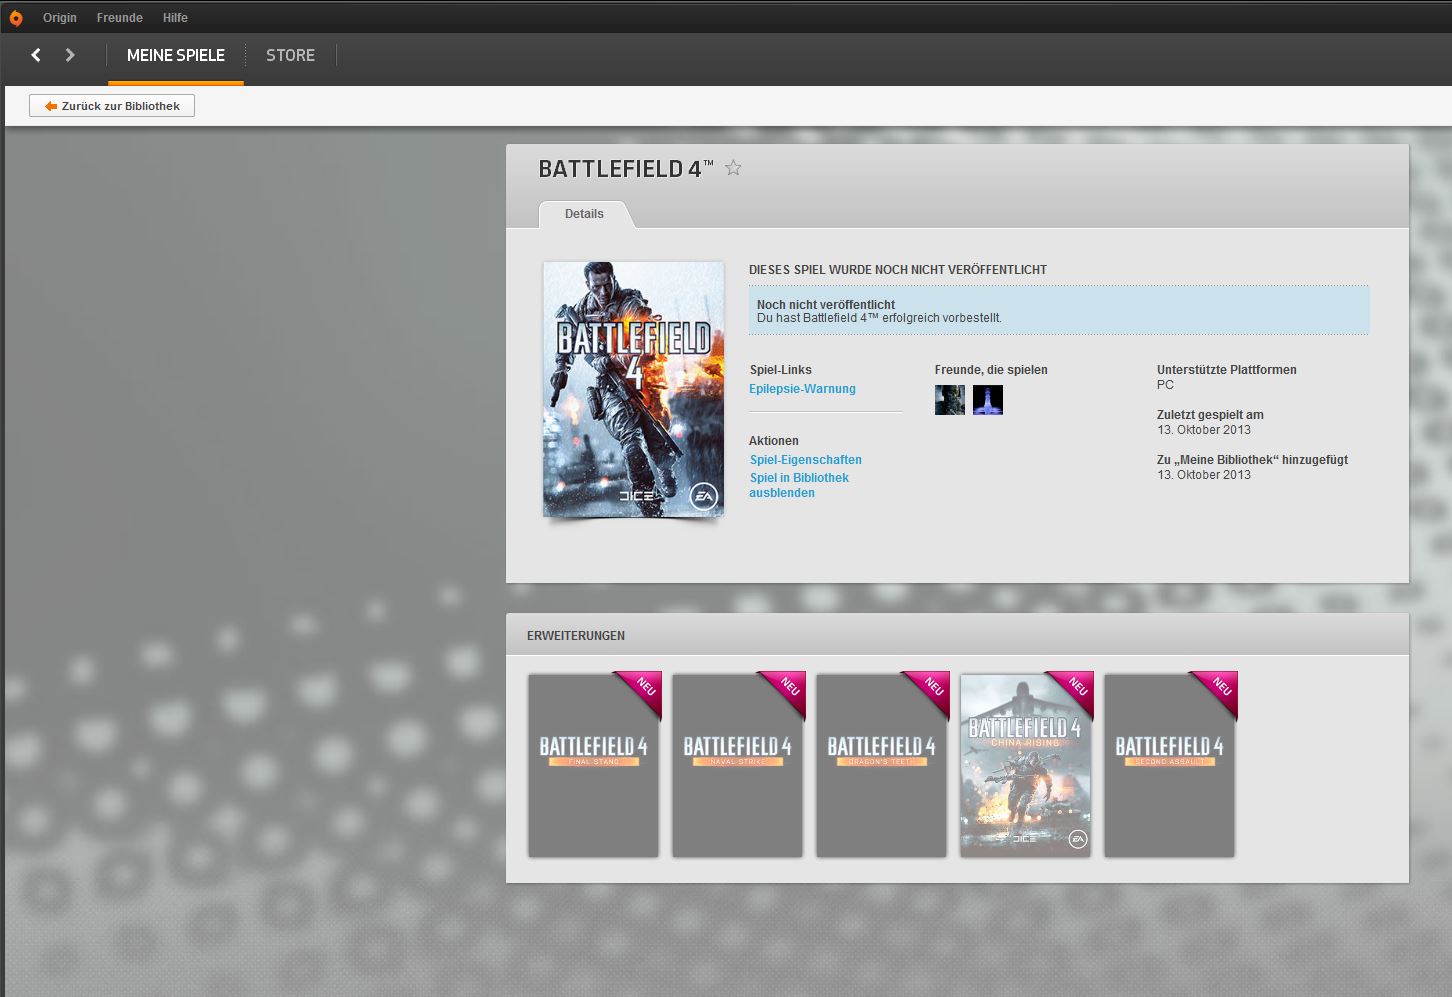Click the Origin logo icon

pyautogui.click(x=16, y=17)
